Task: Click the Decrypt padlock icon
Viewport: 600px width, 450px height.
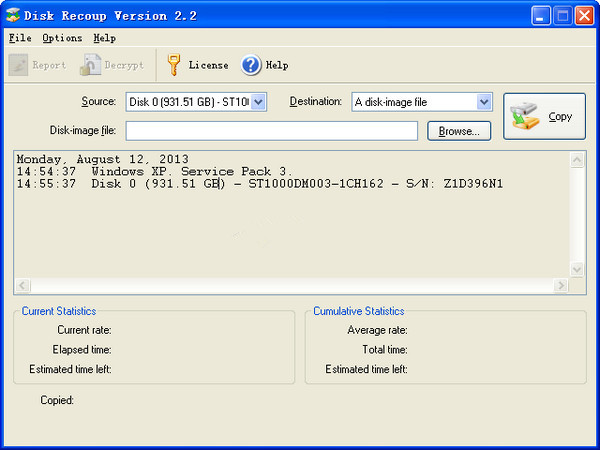Action: (x=90, y=65)
